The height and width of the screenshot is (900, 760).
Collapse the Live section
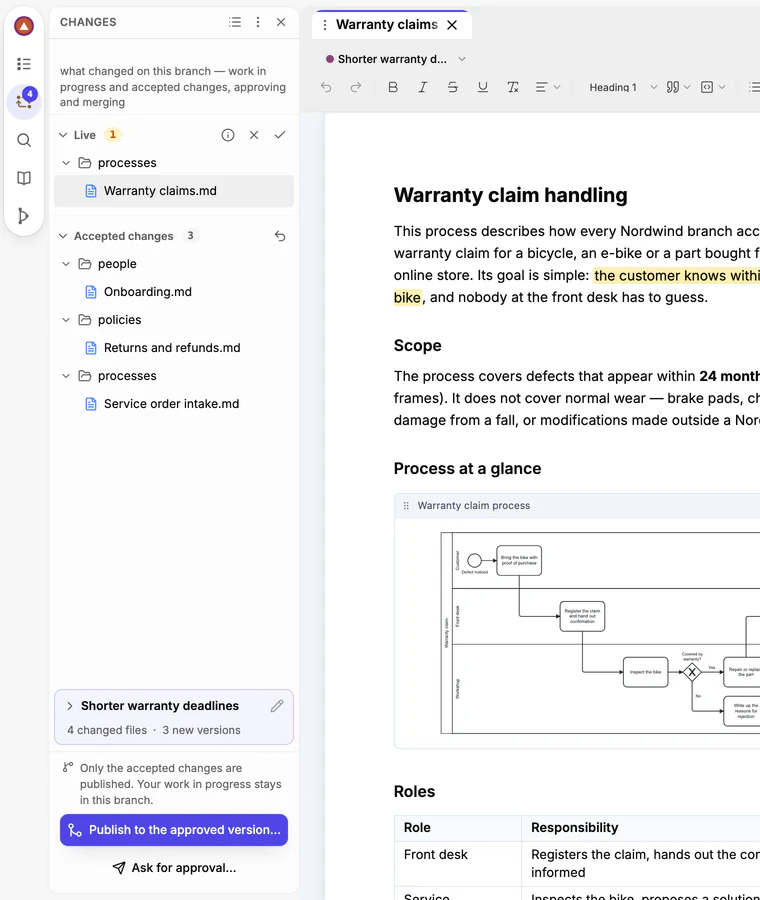[63, 135]
